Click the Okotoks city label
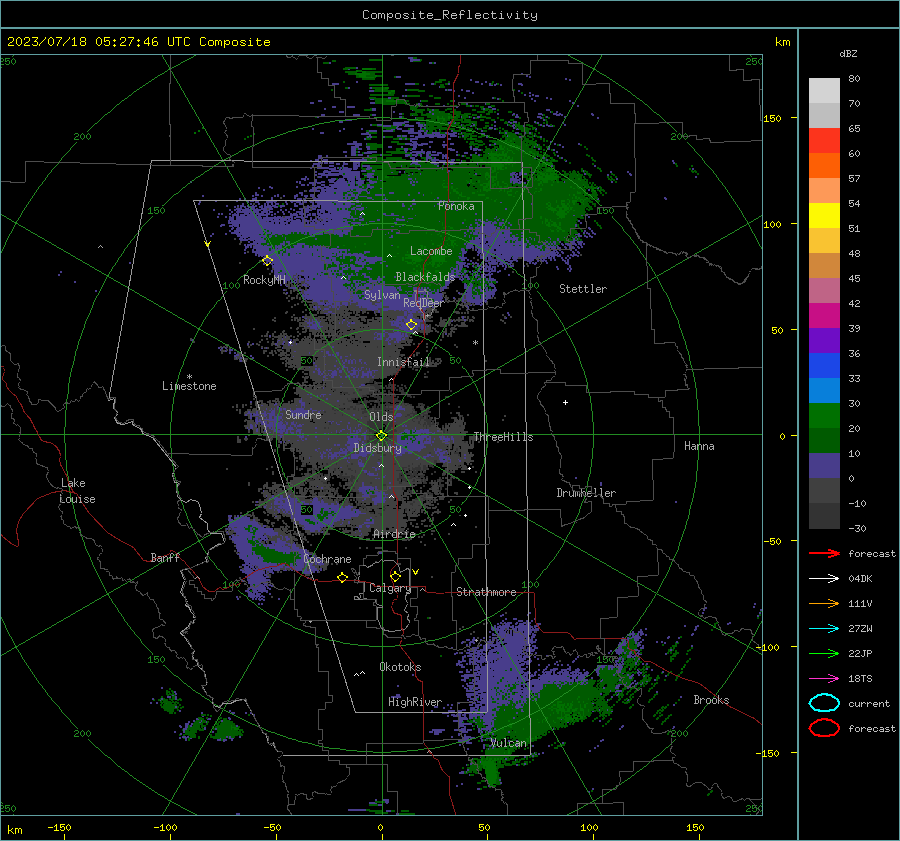Screen dimensions: 900x841 400,667
